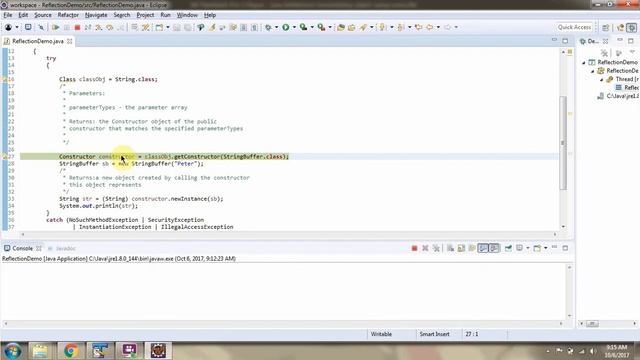Click the editor horizontal scrollbar

[x=289, y=234]
